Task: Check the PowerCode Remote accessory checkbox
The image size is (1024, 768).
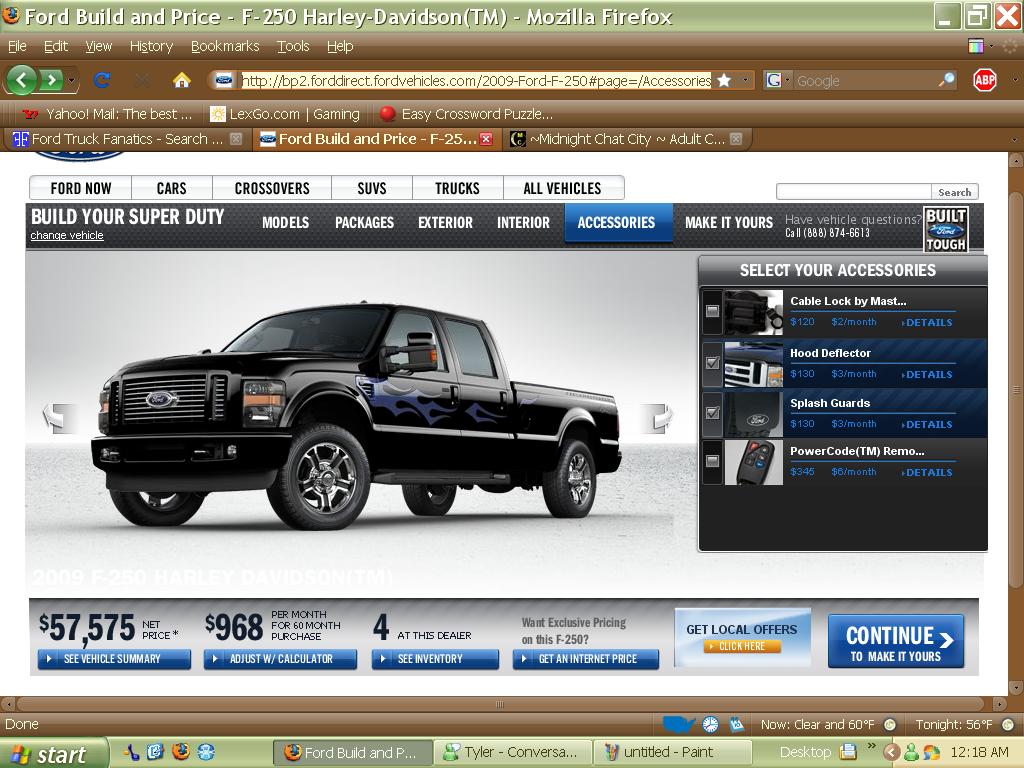Action: tap(712, 461)
